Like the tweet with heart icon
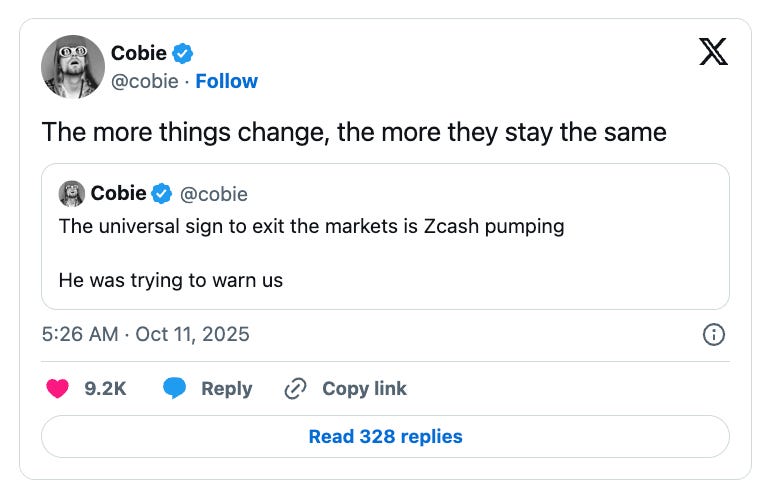This screenshot has width=772, height=496. coord(58,389)
